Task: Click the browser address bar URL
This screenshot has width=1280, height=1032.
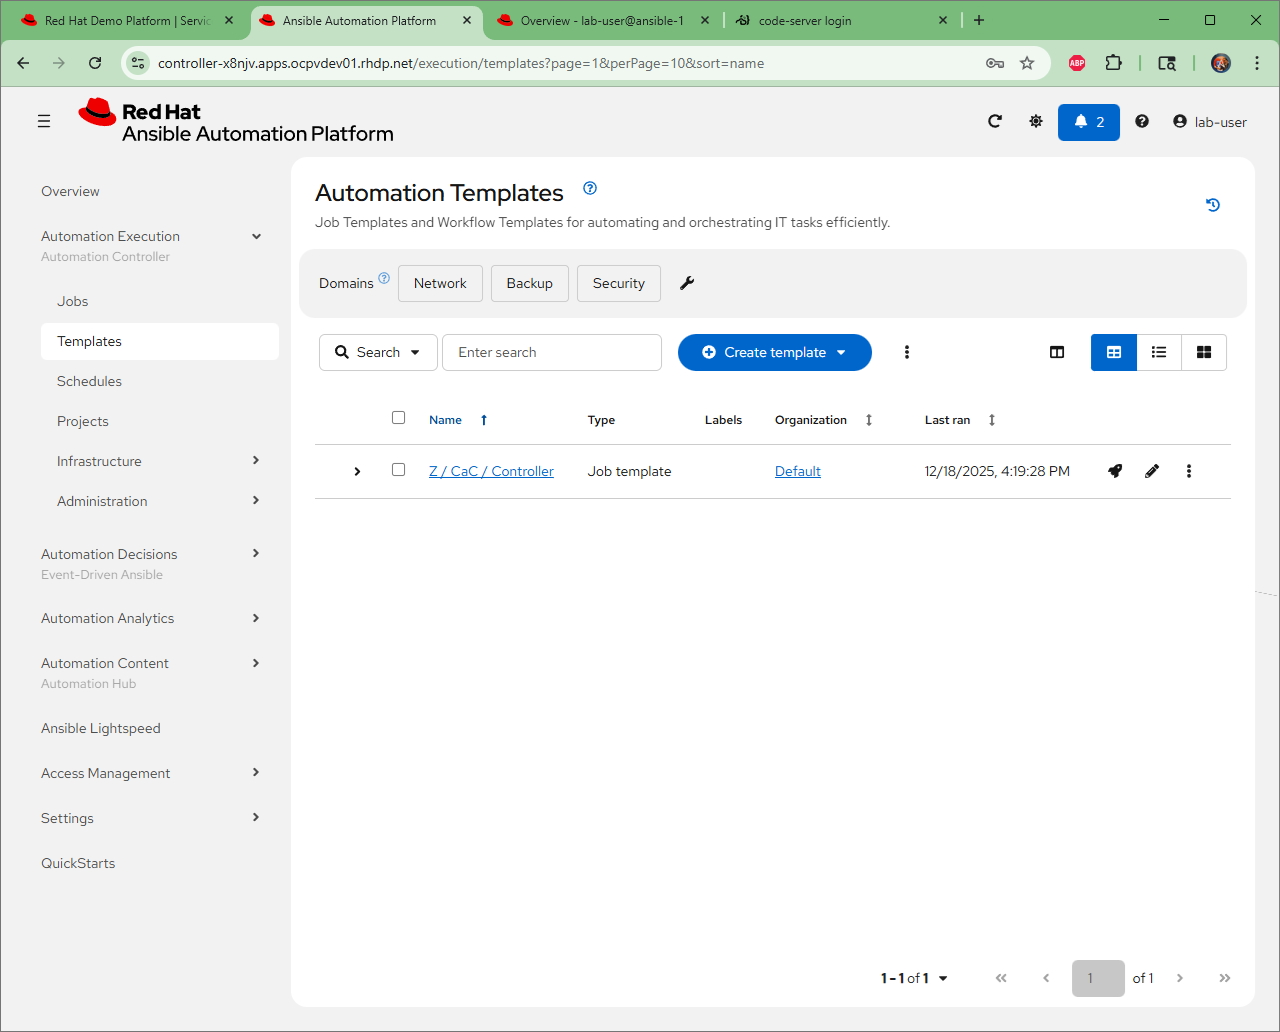Action: coord(461,63)
